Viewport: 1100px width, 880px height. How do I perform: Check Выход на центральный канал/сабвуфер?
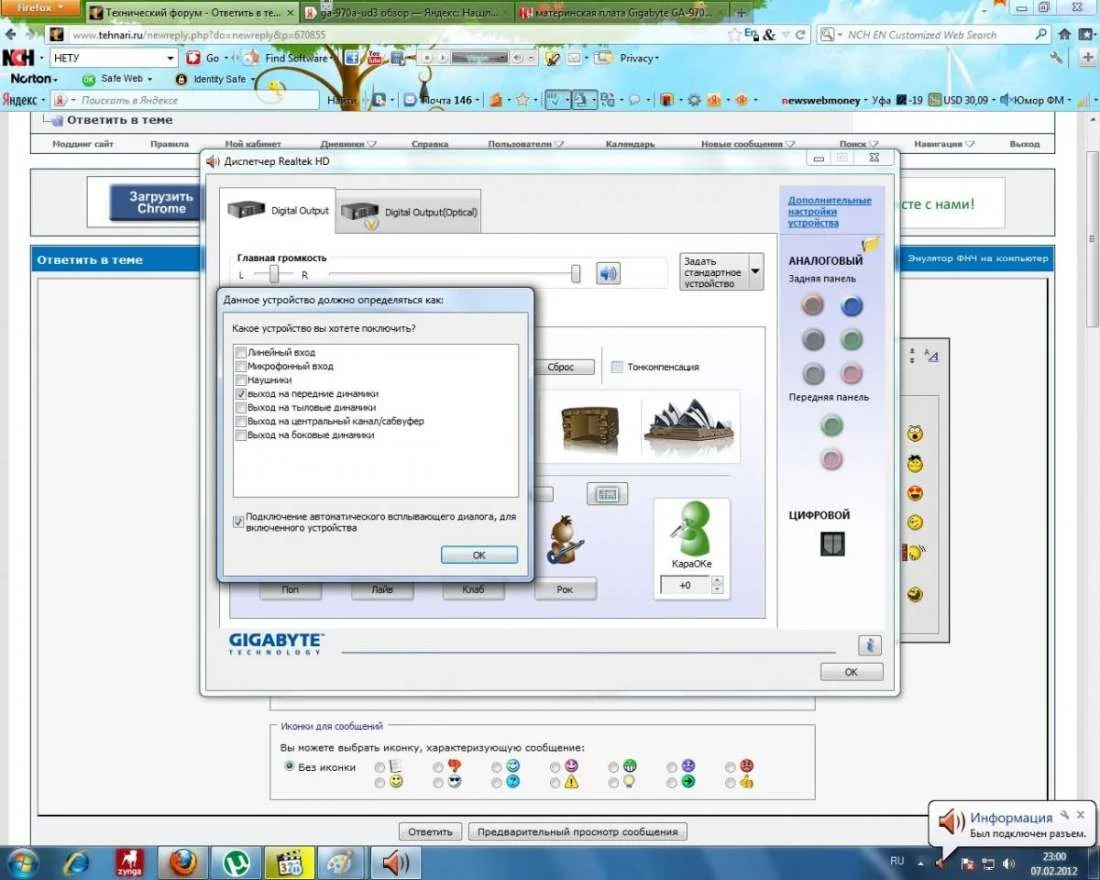(x=241, y=421)
